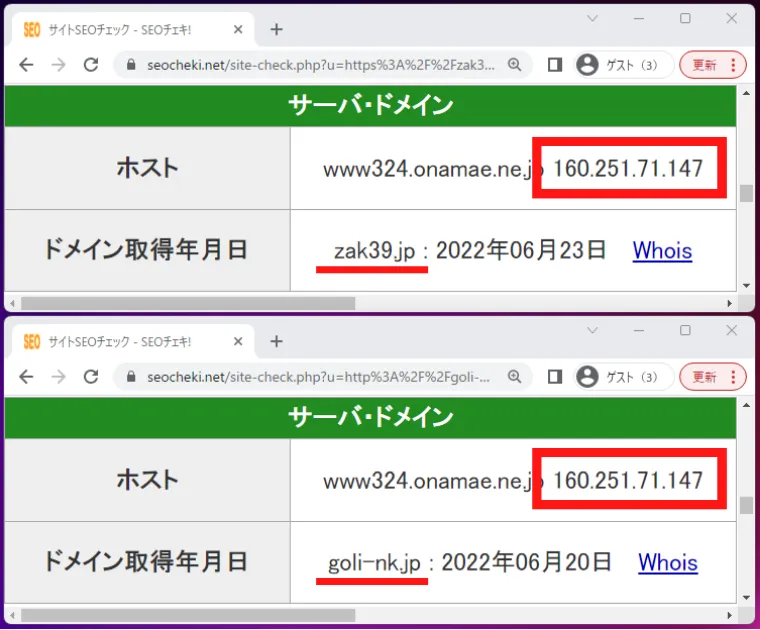Expand the tab search chevron in the top window

592,18
